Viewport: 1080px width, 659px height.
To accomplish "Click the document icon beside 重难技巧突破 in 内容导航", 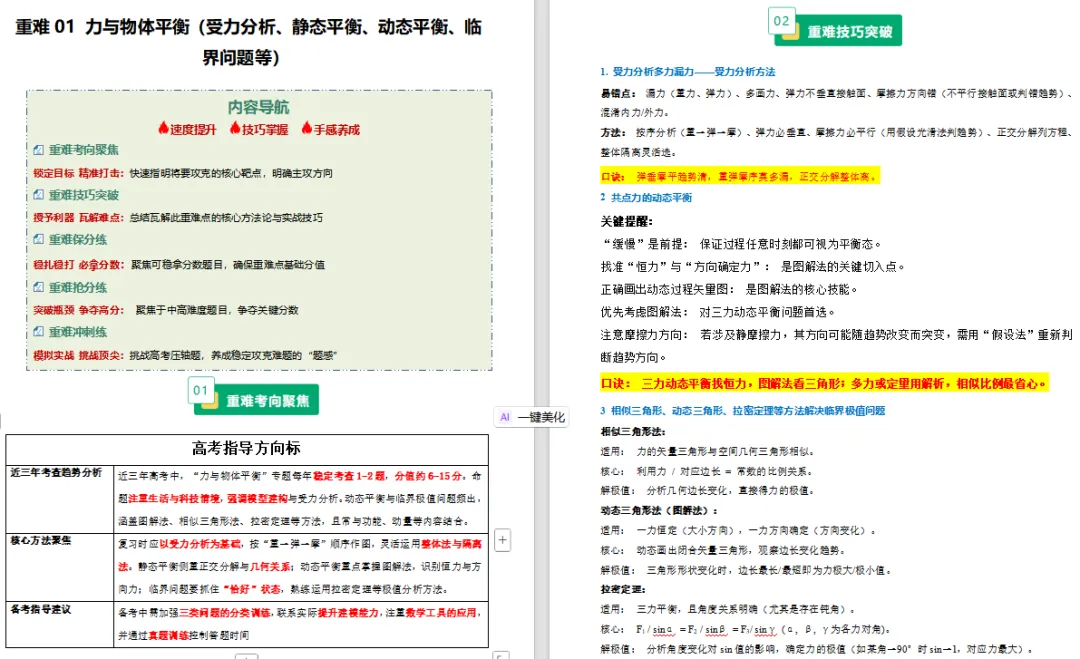I will point(39,195).
